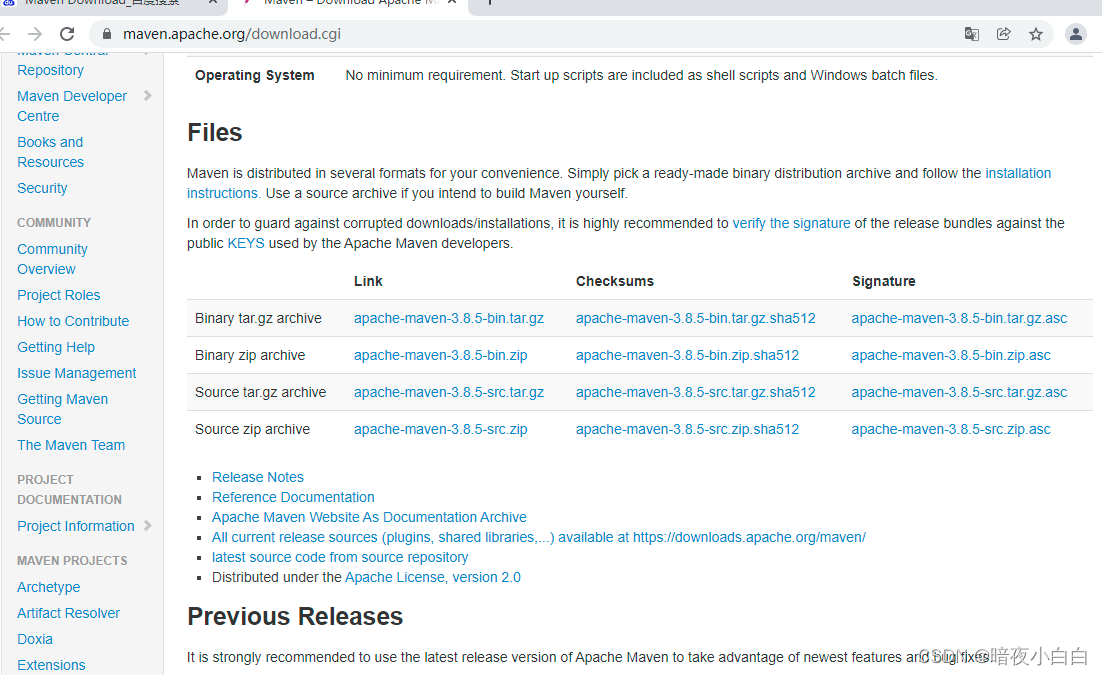Open Issue Management sidebar link
This screenshot has height=675, width=1102.
coord(77,373)
